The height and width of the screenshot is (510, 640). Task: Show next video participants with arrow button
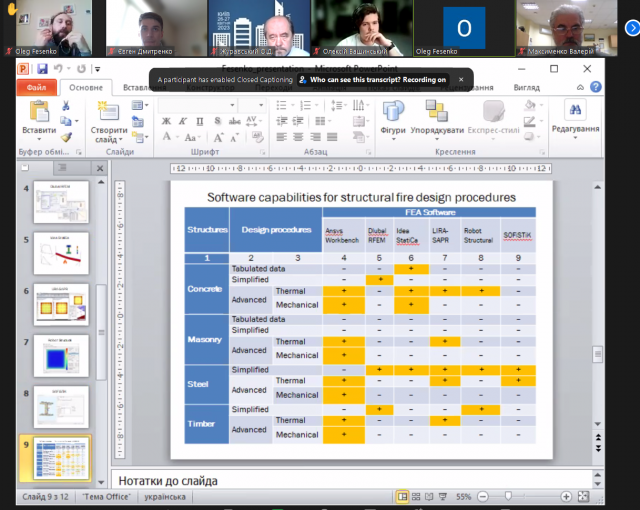point(632,28)
